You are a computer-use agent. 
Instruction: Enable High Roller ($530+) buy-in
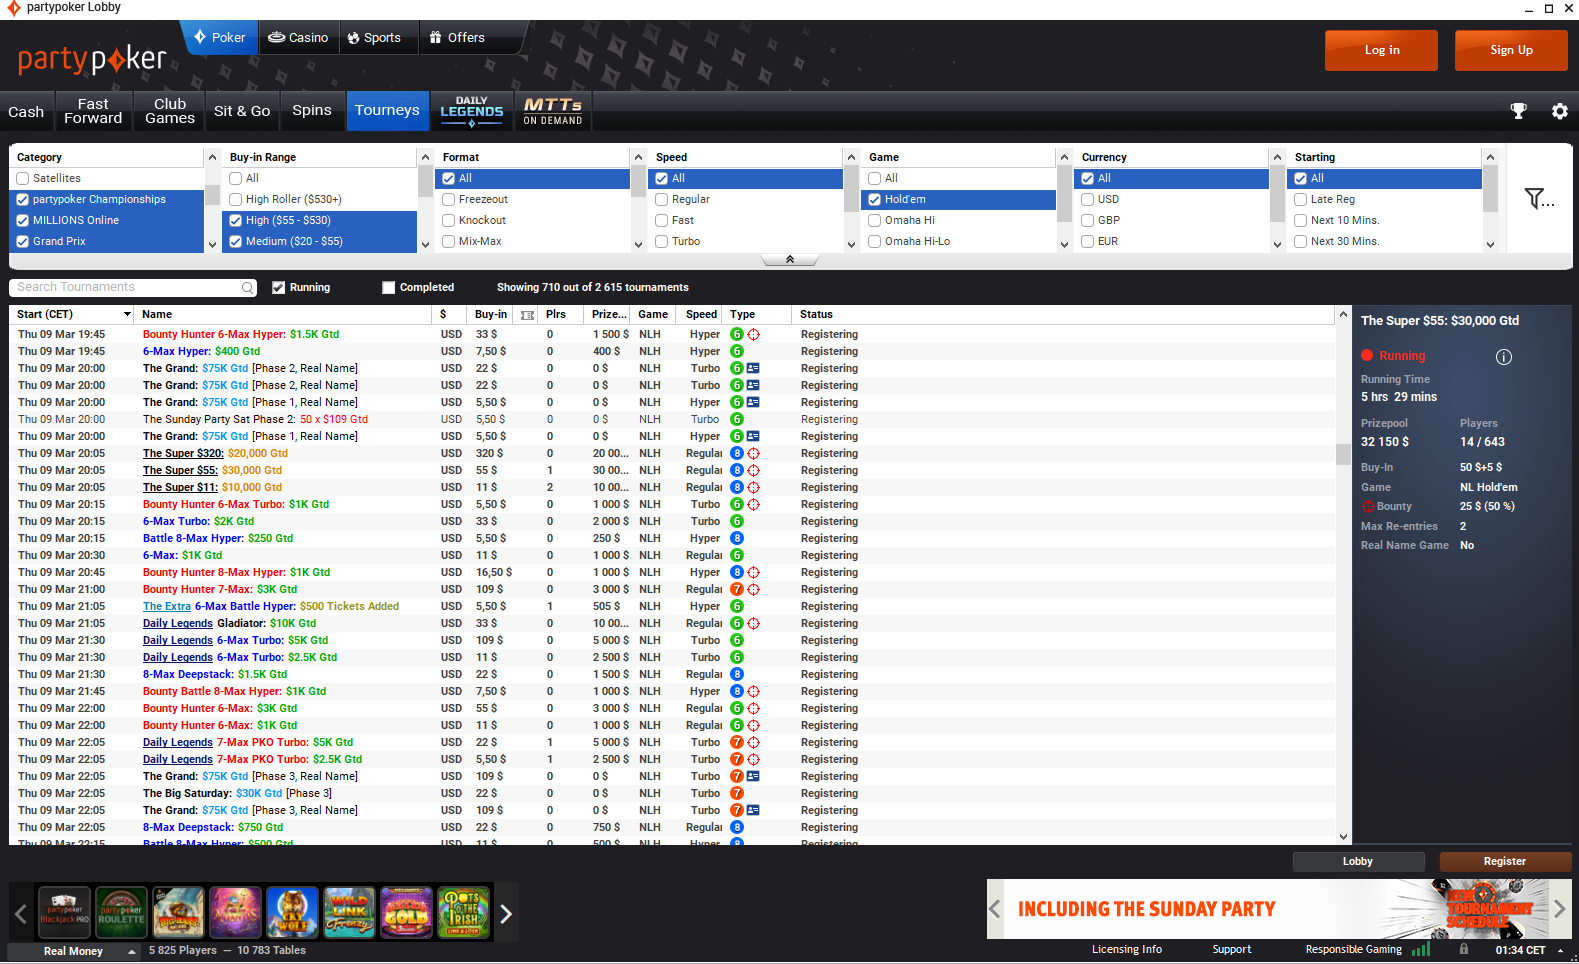pos(236,199)
